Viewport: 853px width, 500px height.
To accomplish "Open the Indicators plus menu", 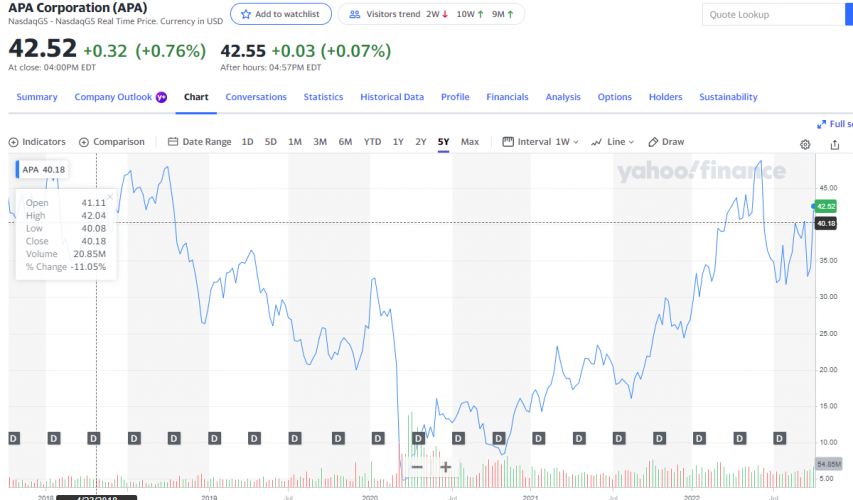I will (x=37, y=142).
